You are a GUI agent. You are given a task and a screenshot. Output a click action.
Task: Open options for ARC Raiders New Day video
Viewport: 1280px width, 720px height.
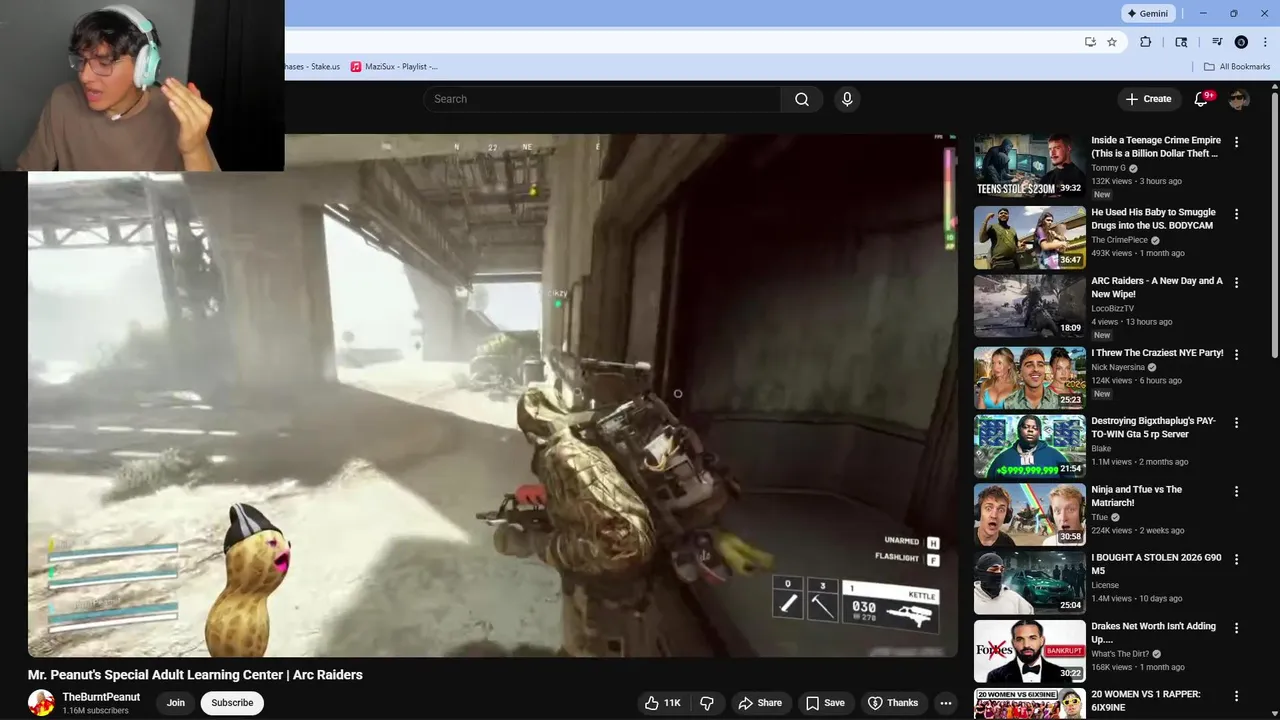[x=1236, y=283]
